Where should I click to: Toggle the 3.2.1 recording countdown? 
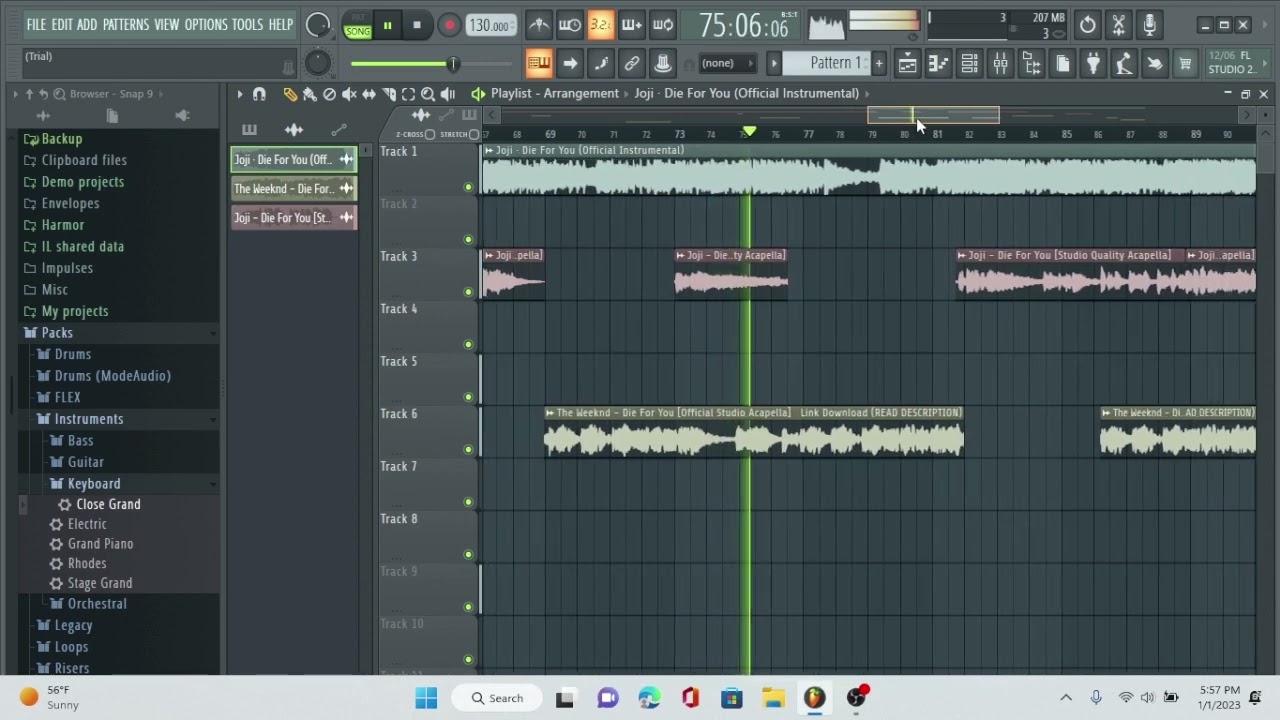pos(600,25)
